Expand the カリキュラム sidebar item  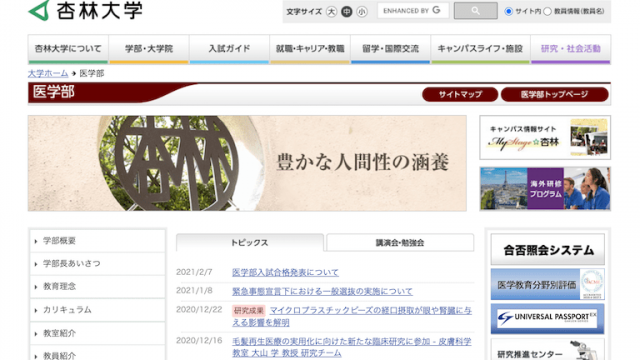tap(98, 310)
